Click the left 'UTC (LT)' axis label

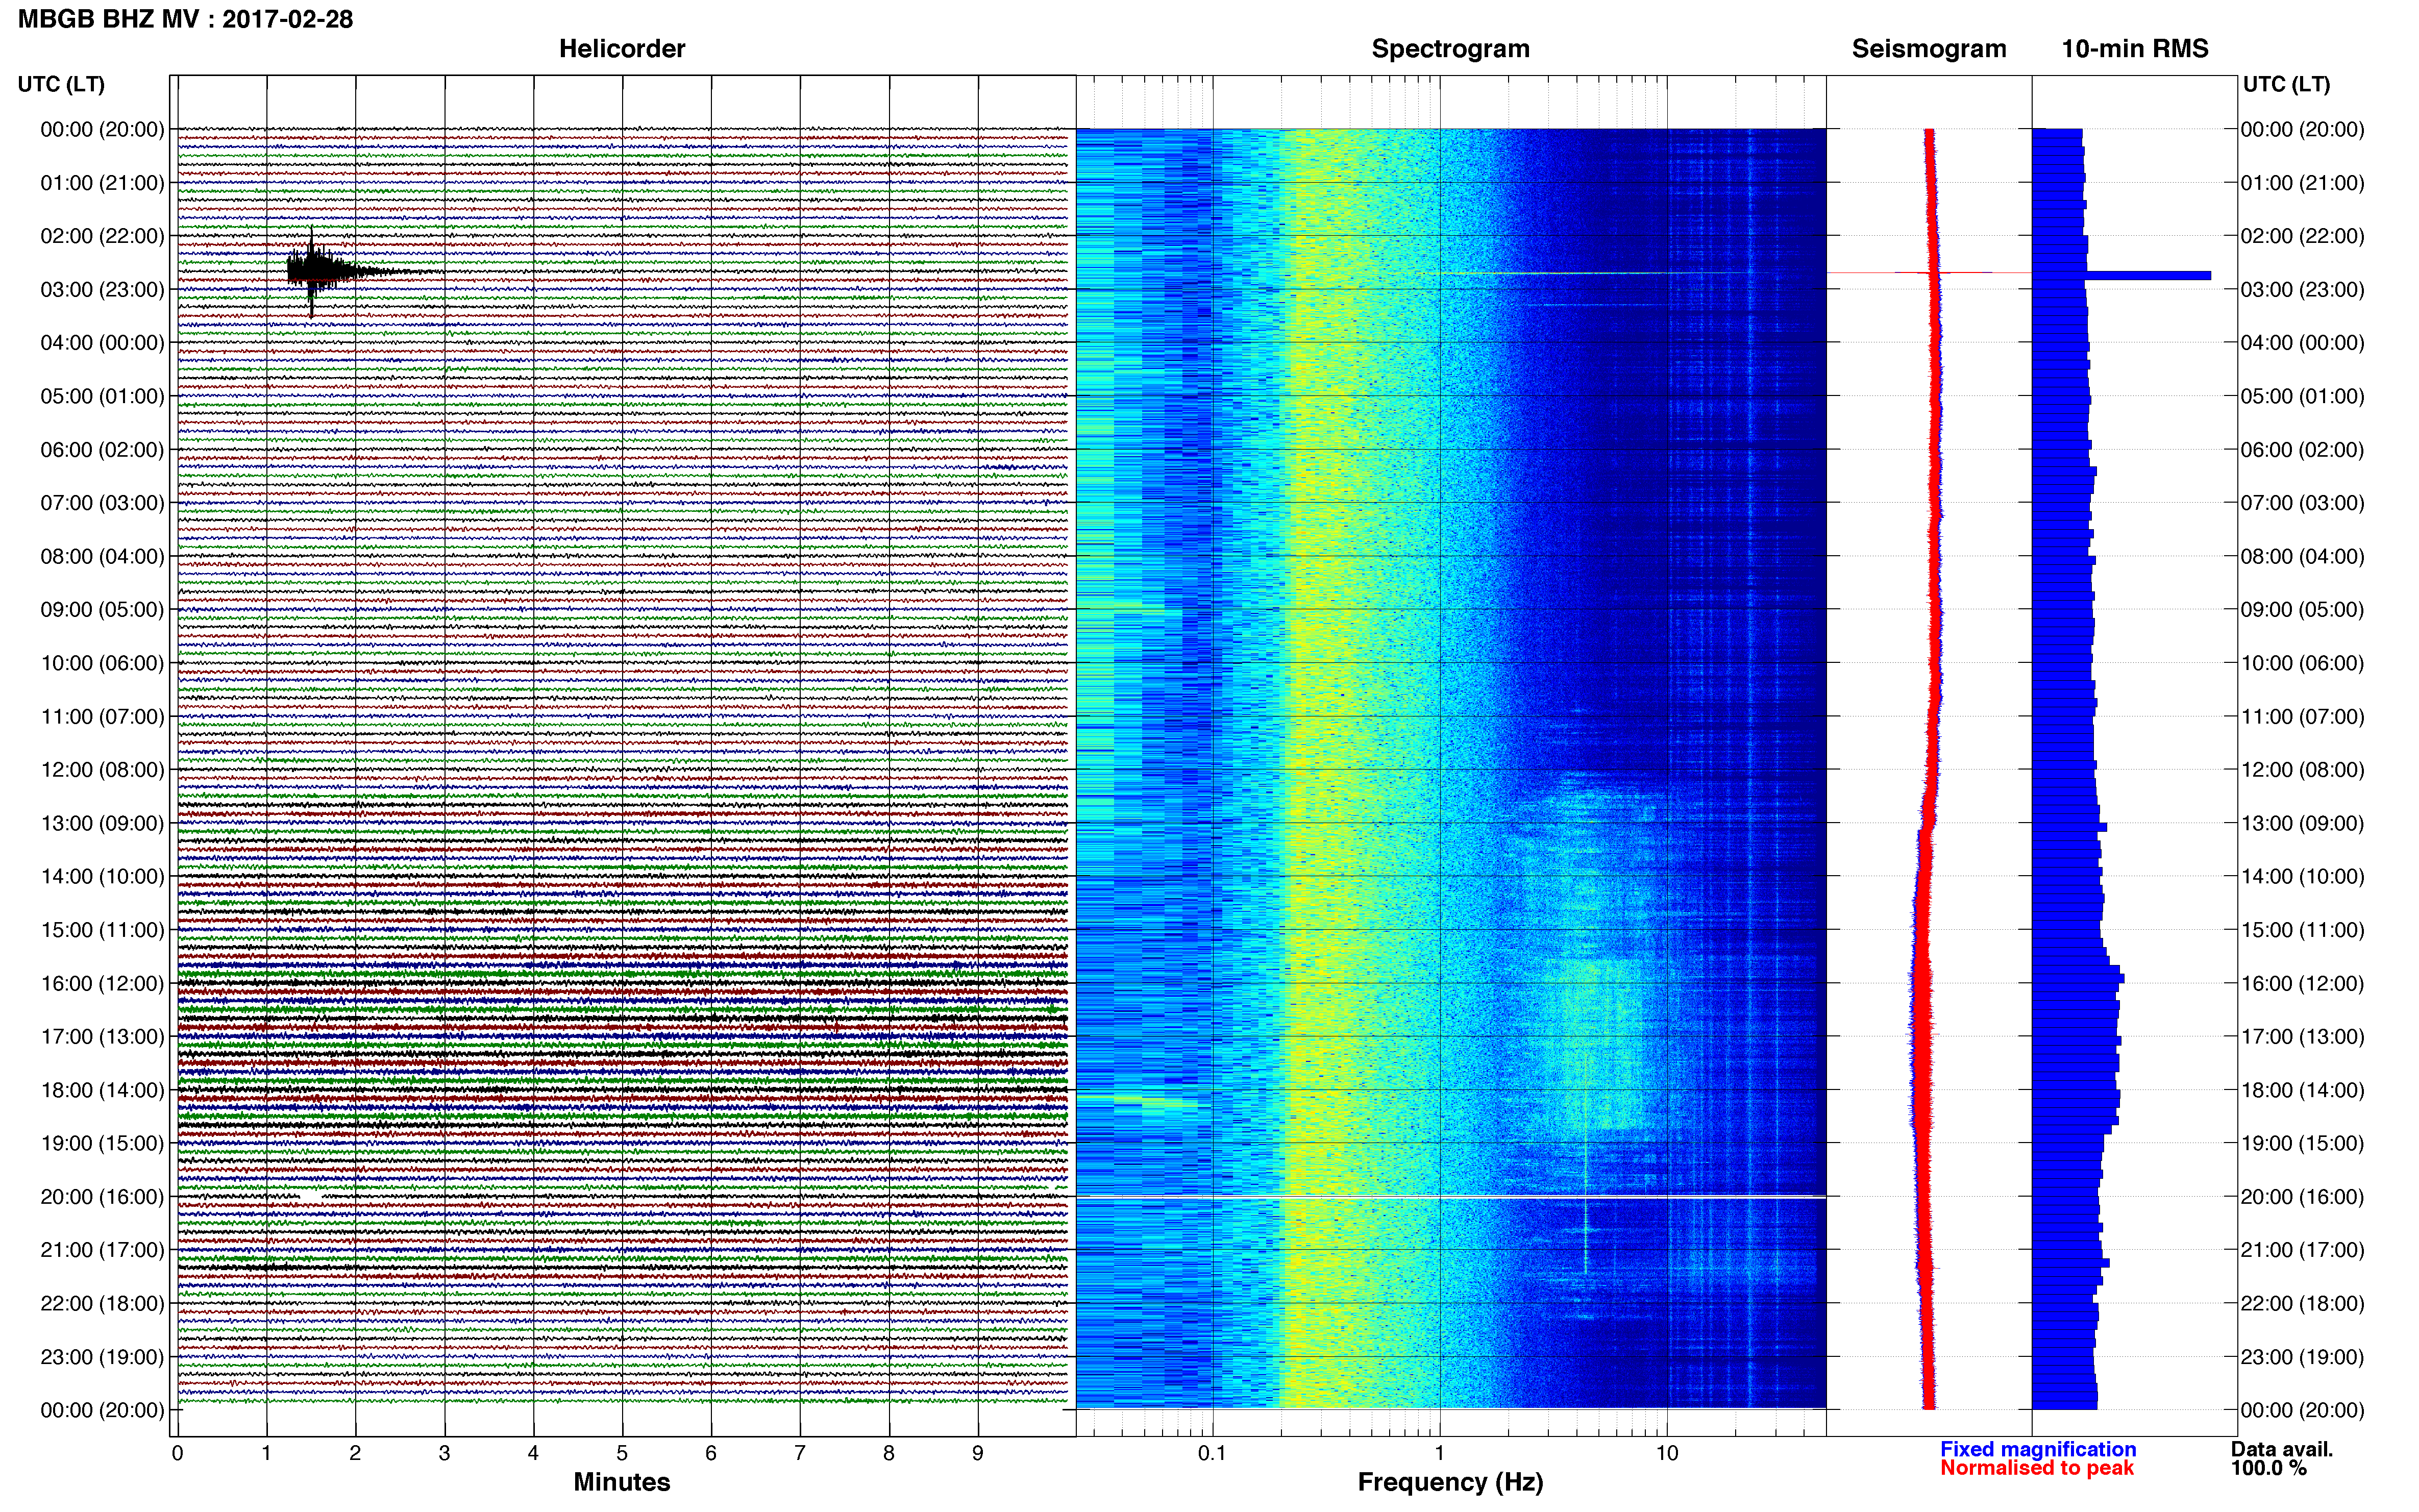click(61, 84)
